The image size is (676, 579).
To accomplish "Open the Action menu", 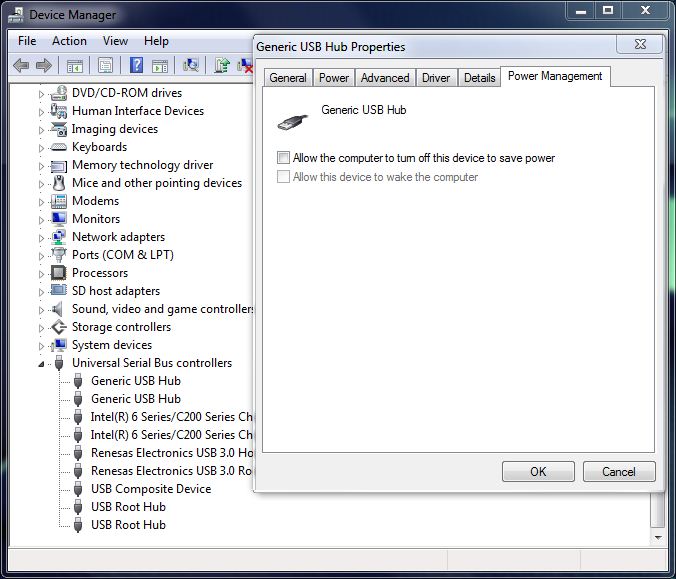I will click(69, 41).
